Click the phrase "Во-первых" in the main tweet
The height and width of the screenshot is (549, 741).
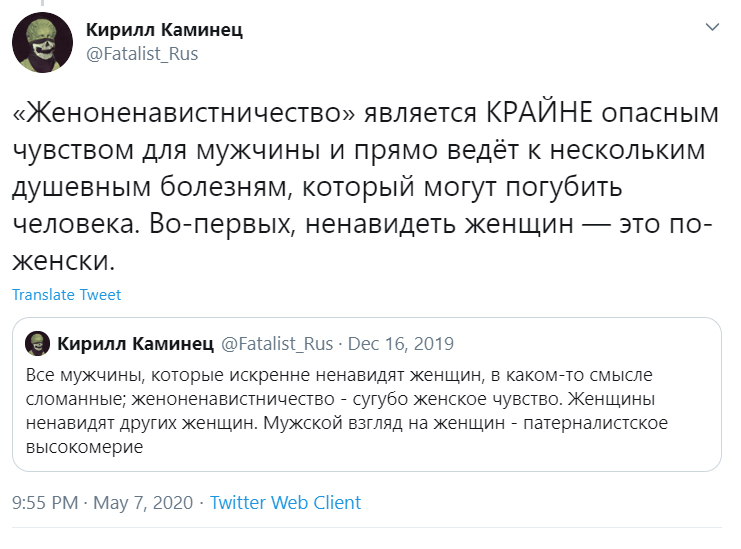point(225,225)
